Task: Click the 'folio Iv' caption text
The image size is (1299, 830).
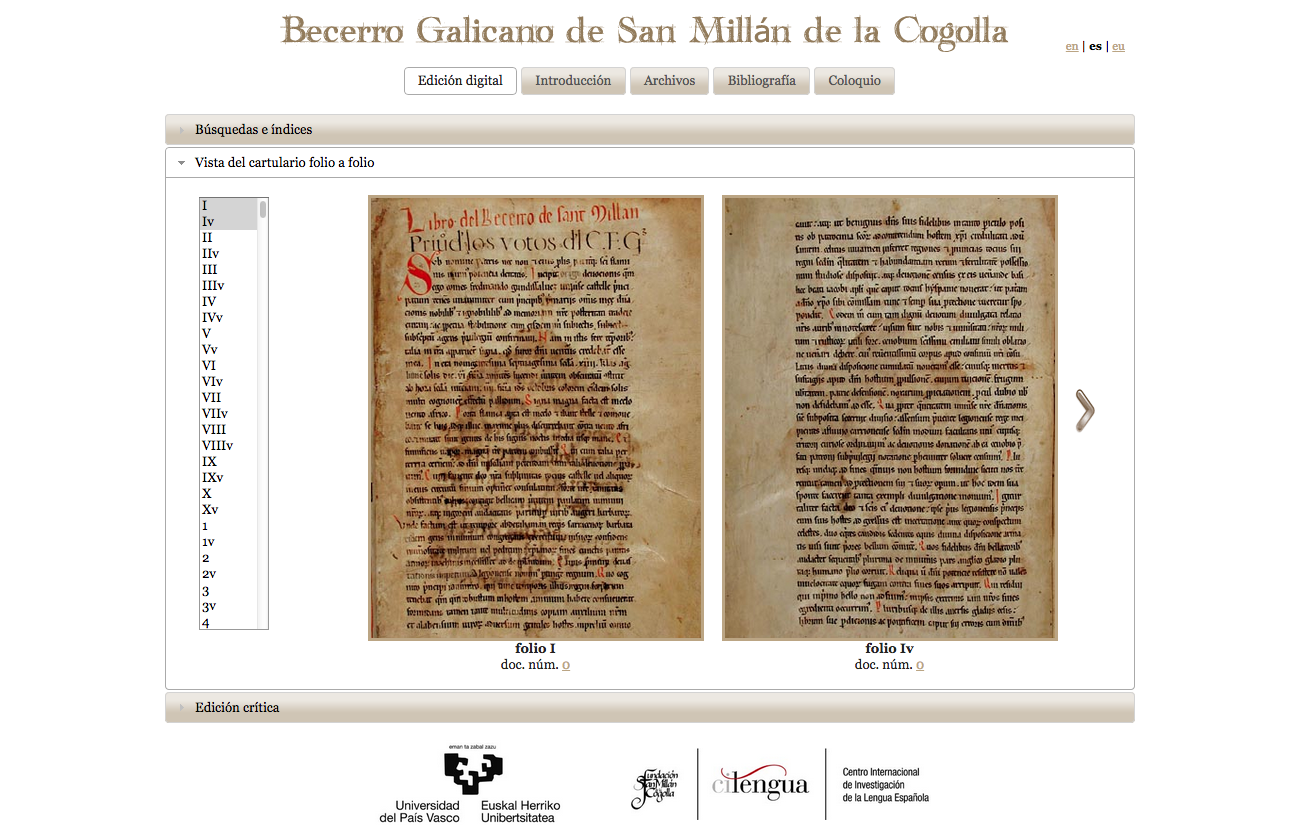Action: pos(889,649)
